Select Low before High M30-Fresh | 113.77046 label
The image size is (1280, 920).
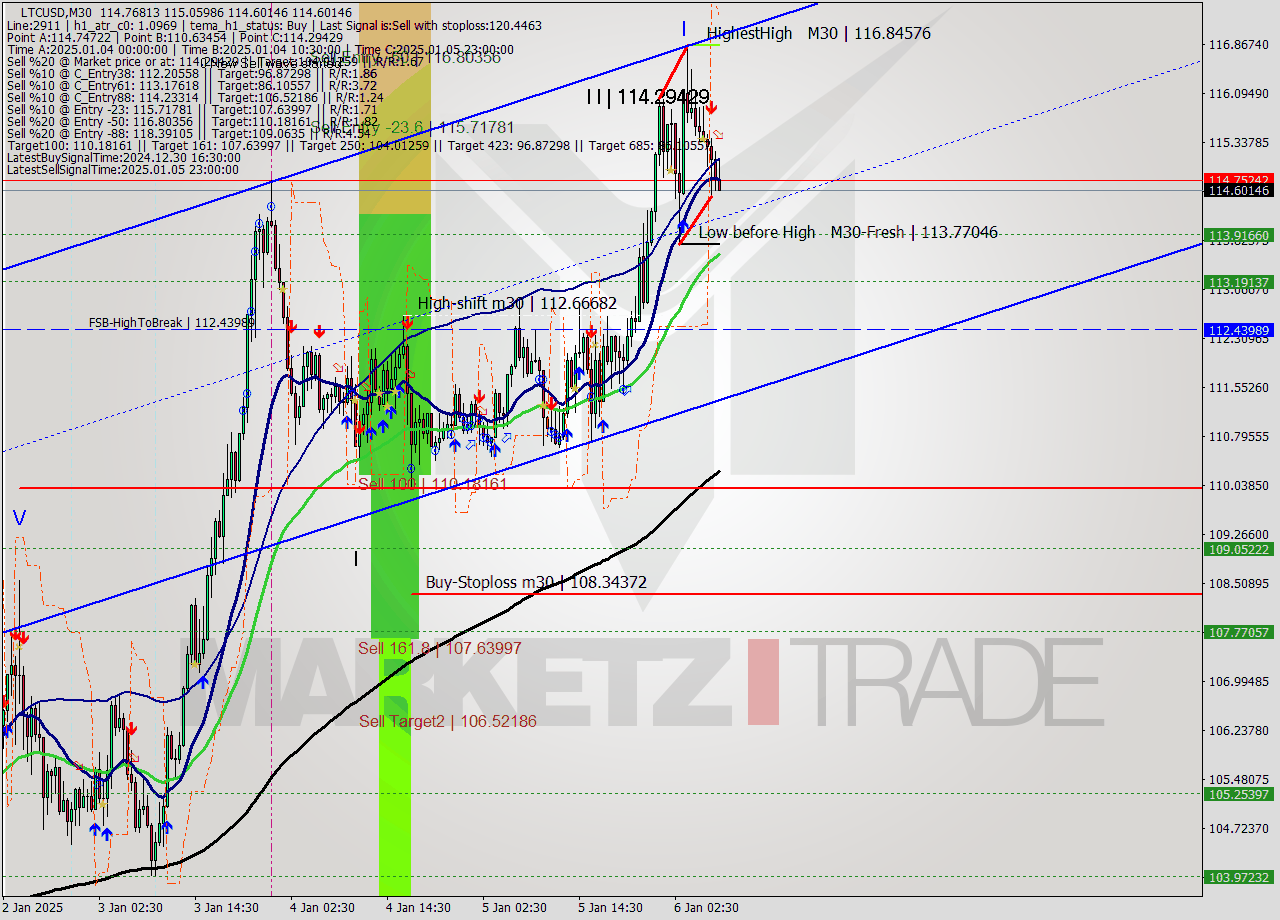[x=848, y=232]
